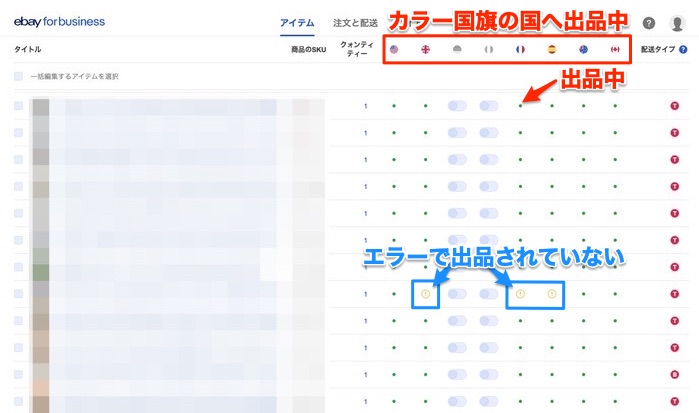Click the United States flag column icon

pyautogui.click(x=394, y=49)
